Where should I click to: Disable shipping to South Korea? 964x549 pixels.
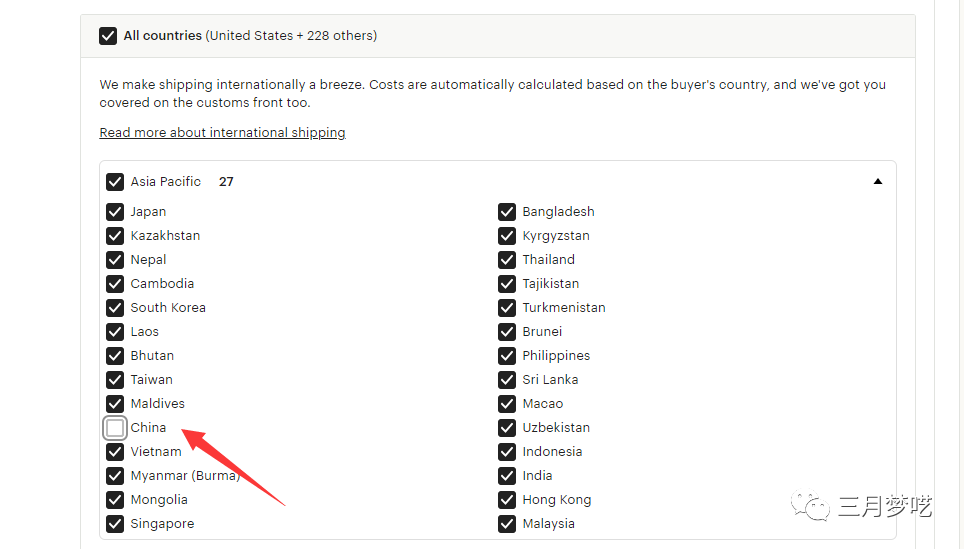pyautogui.click(x=115, y=308)
